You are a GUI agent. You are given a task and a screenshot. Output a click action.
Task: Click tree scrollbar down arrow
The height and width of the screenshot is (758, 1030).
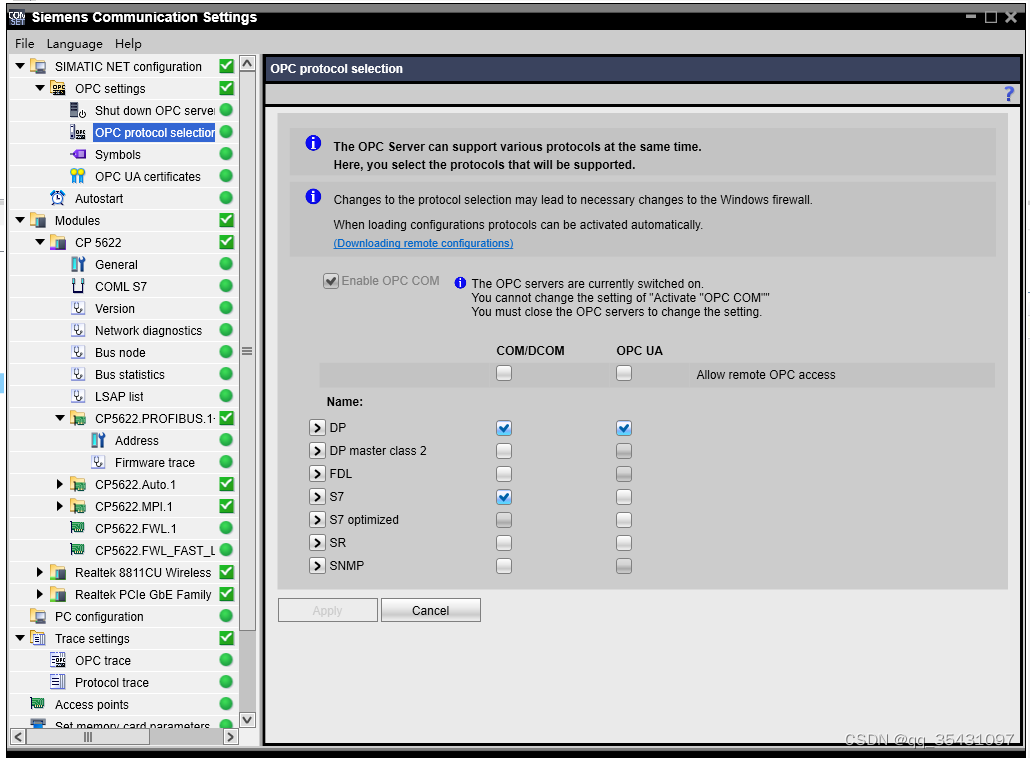(247, 719)
